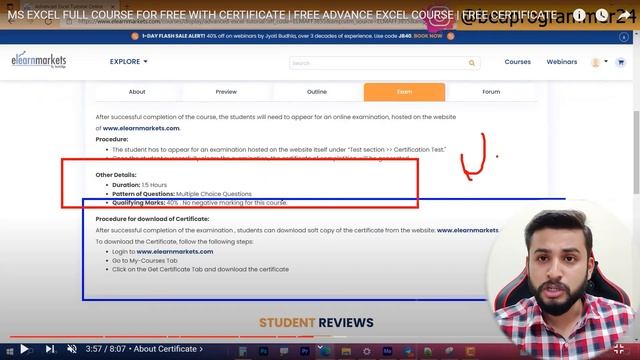The height and width of the screenshot is (360, 640).
Task: Select the orange Exam tab
Action: pyautogui.click(x=404, y=92)
